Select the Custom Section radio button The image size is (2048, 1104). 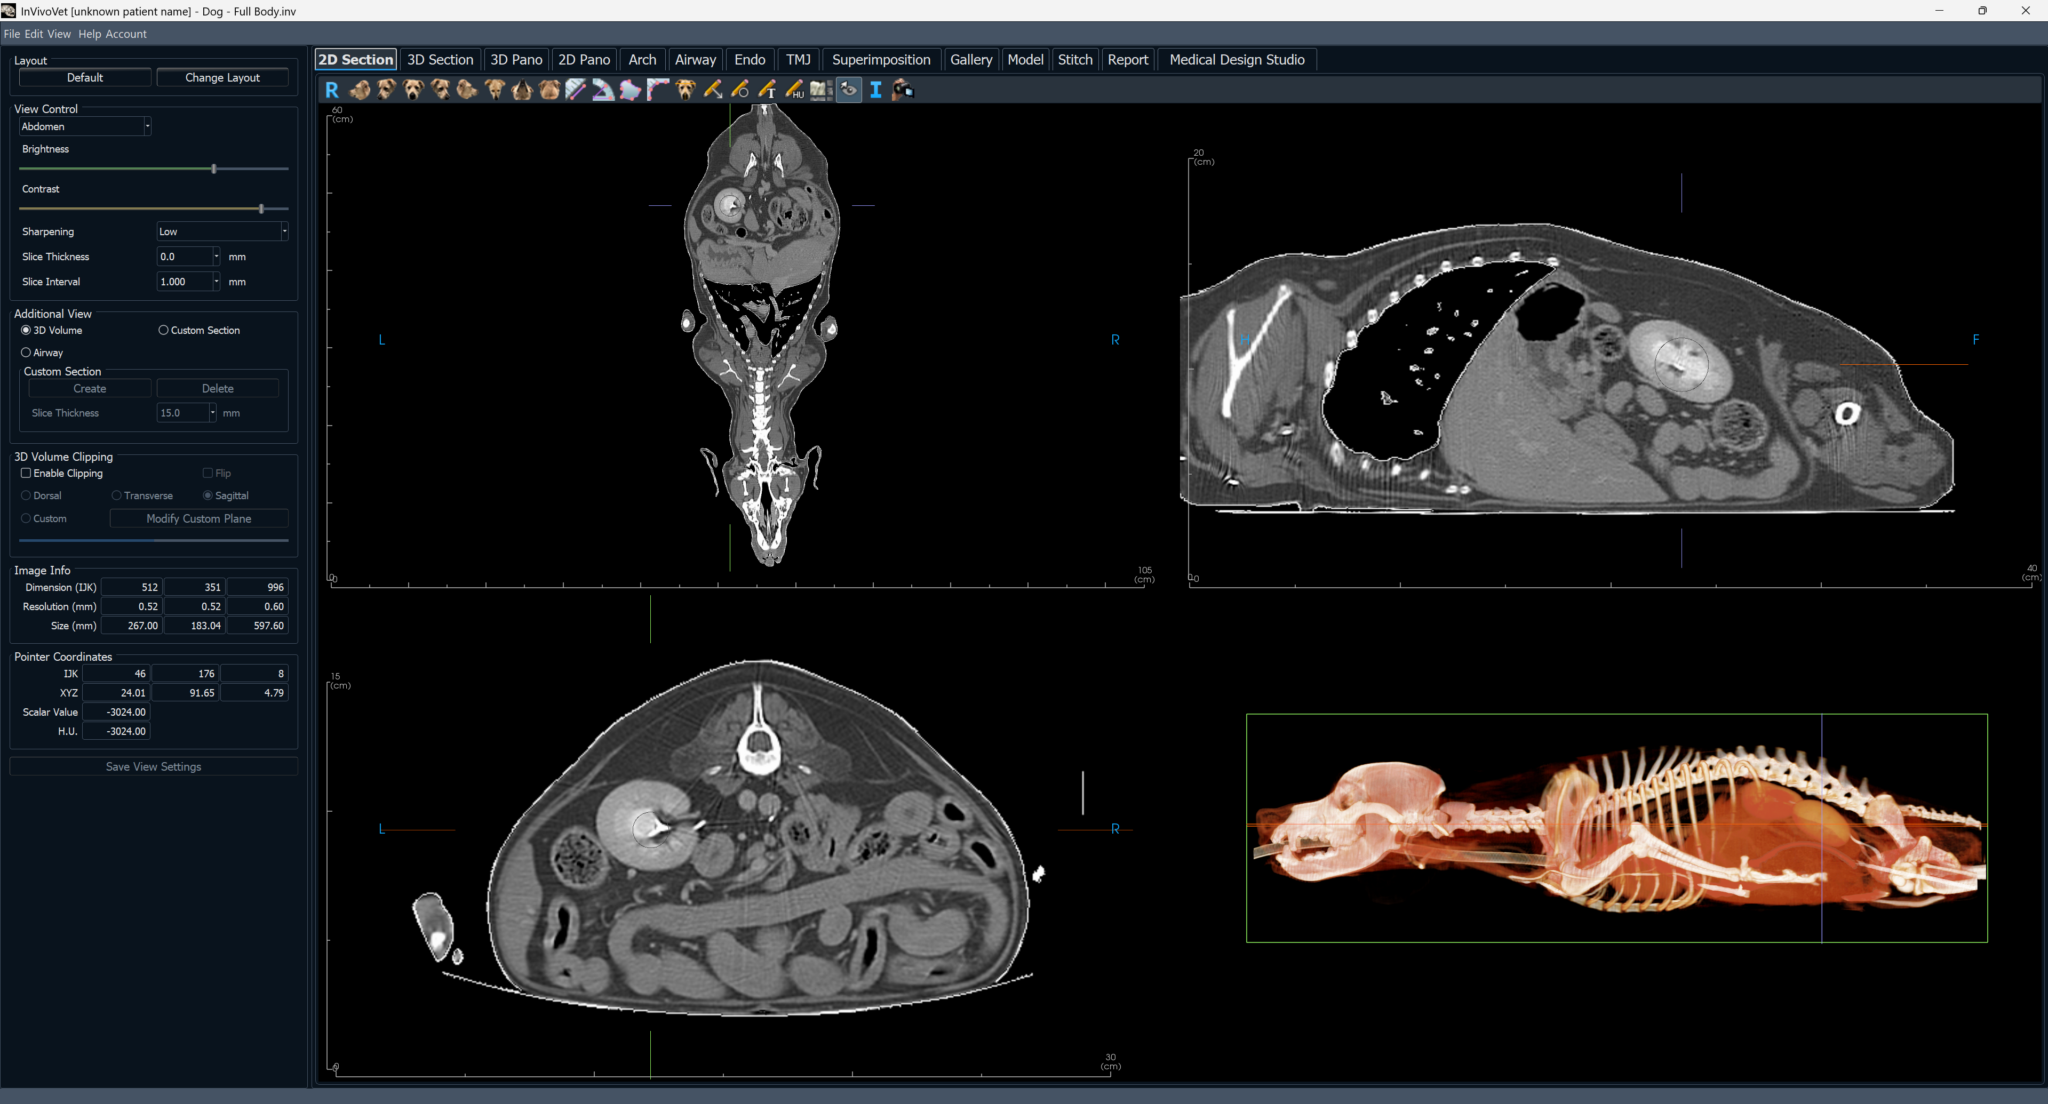[163, 330]
